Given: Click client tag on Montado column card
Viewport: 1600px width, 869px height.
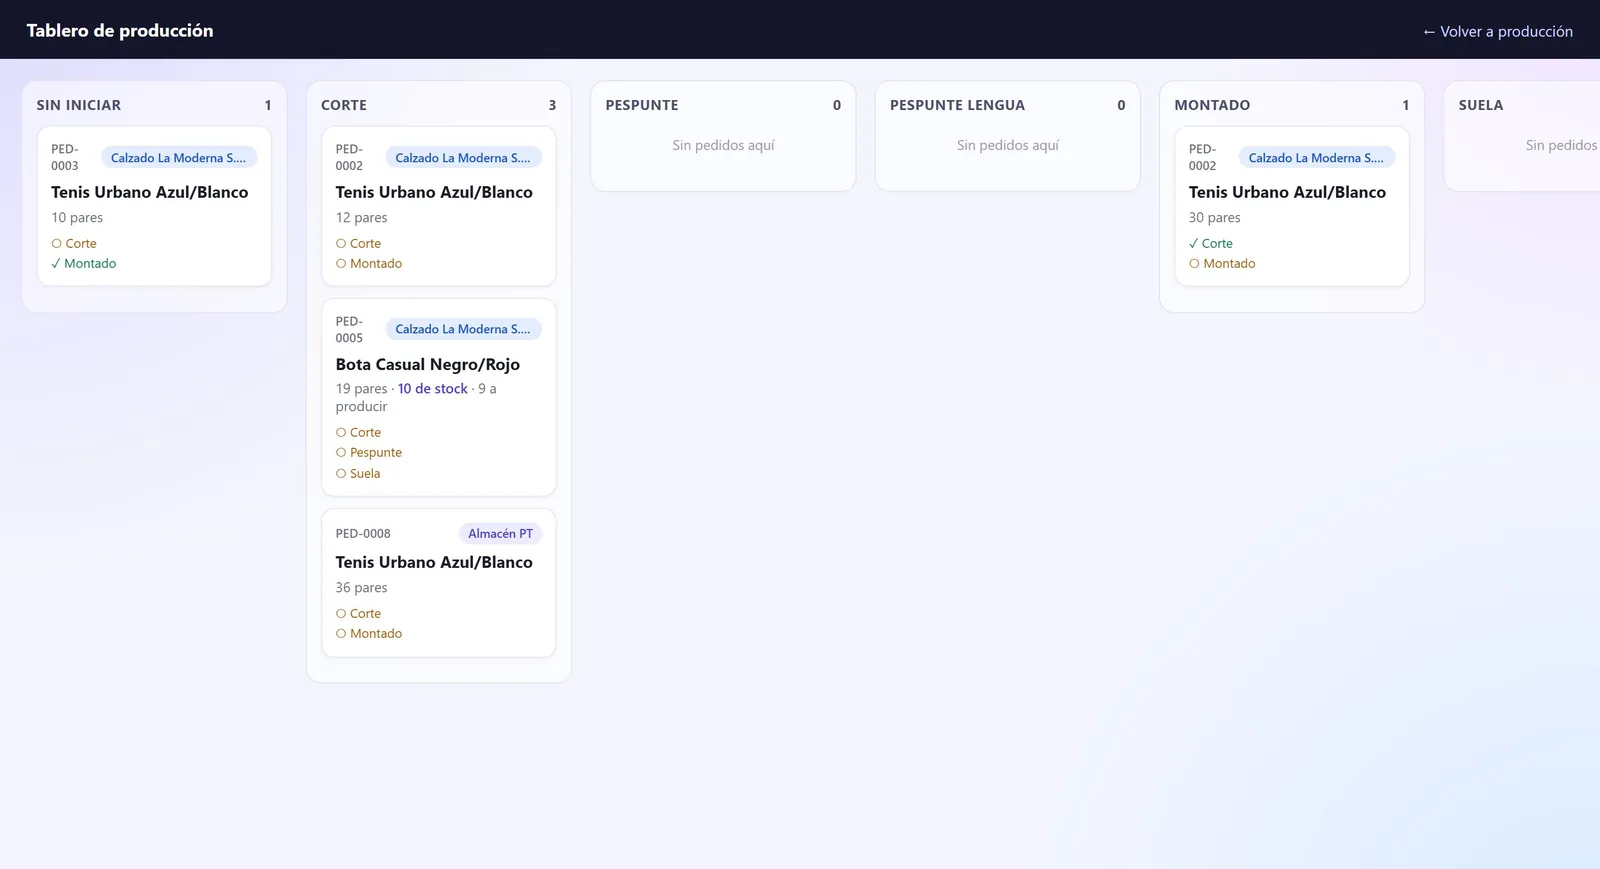Looking at the screenshot, I should [x=1317, y=158].
